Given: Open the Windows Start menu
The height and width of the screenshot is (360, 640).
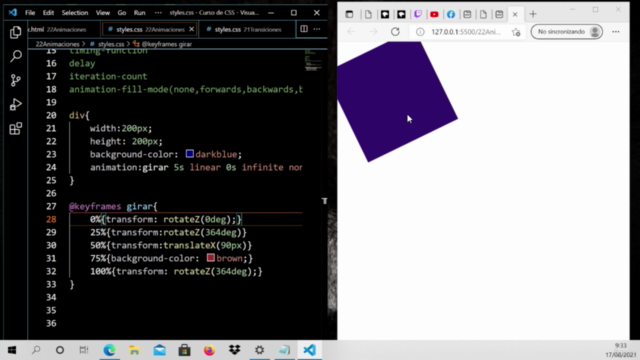Looking at the screenshot, I should pyautogui.click(x=12, y=350).
